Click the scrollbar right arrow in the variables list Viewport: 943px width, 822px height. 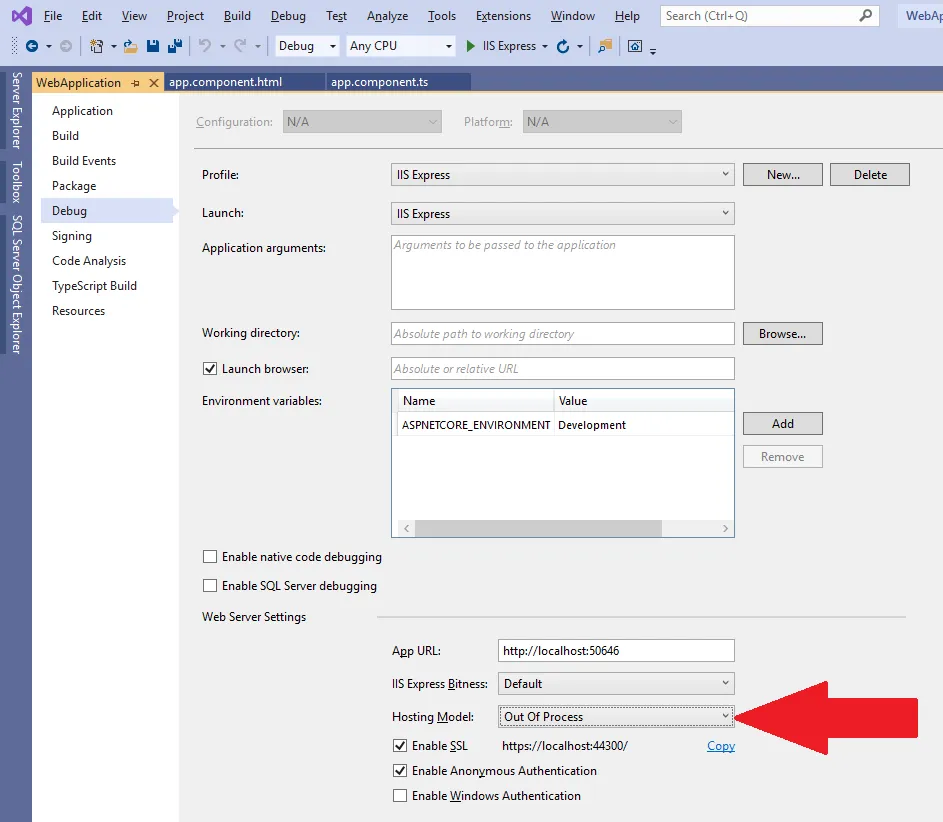click(725, 528)
